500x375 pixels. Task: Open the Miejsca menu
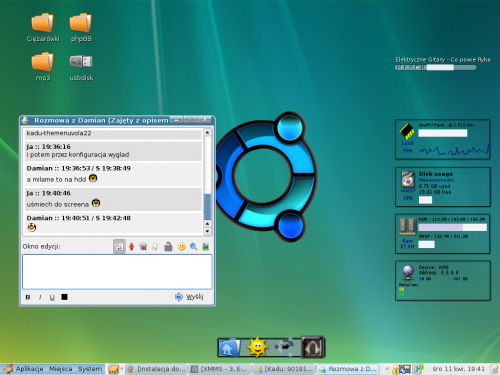point(61,369)
